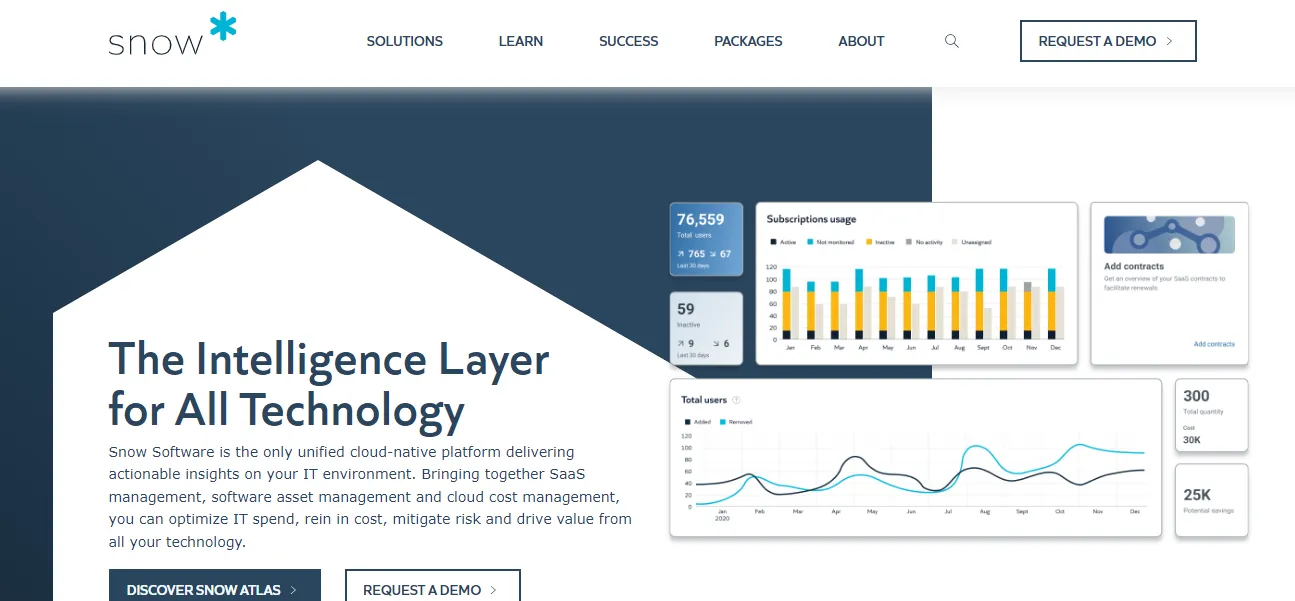
Task: Click the Snow logo in the header
Action: click(173, 34)
